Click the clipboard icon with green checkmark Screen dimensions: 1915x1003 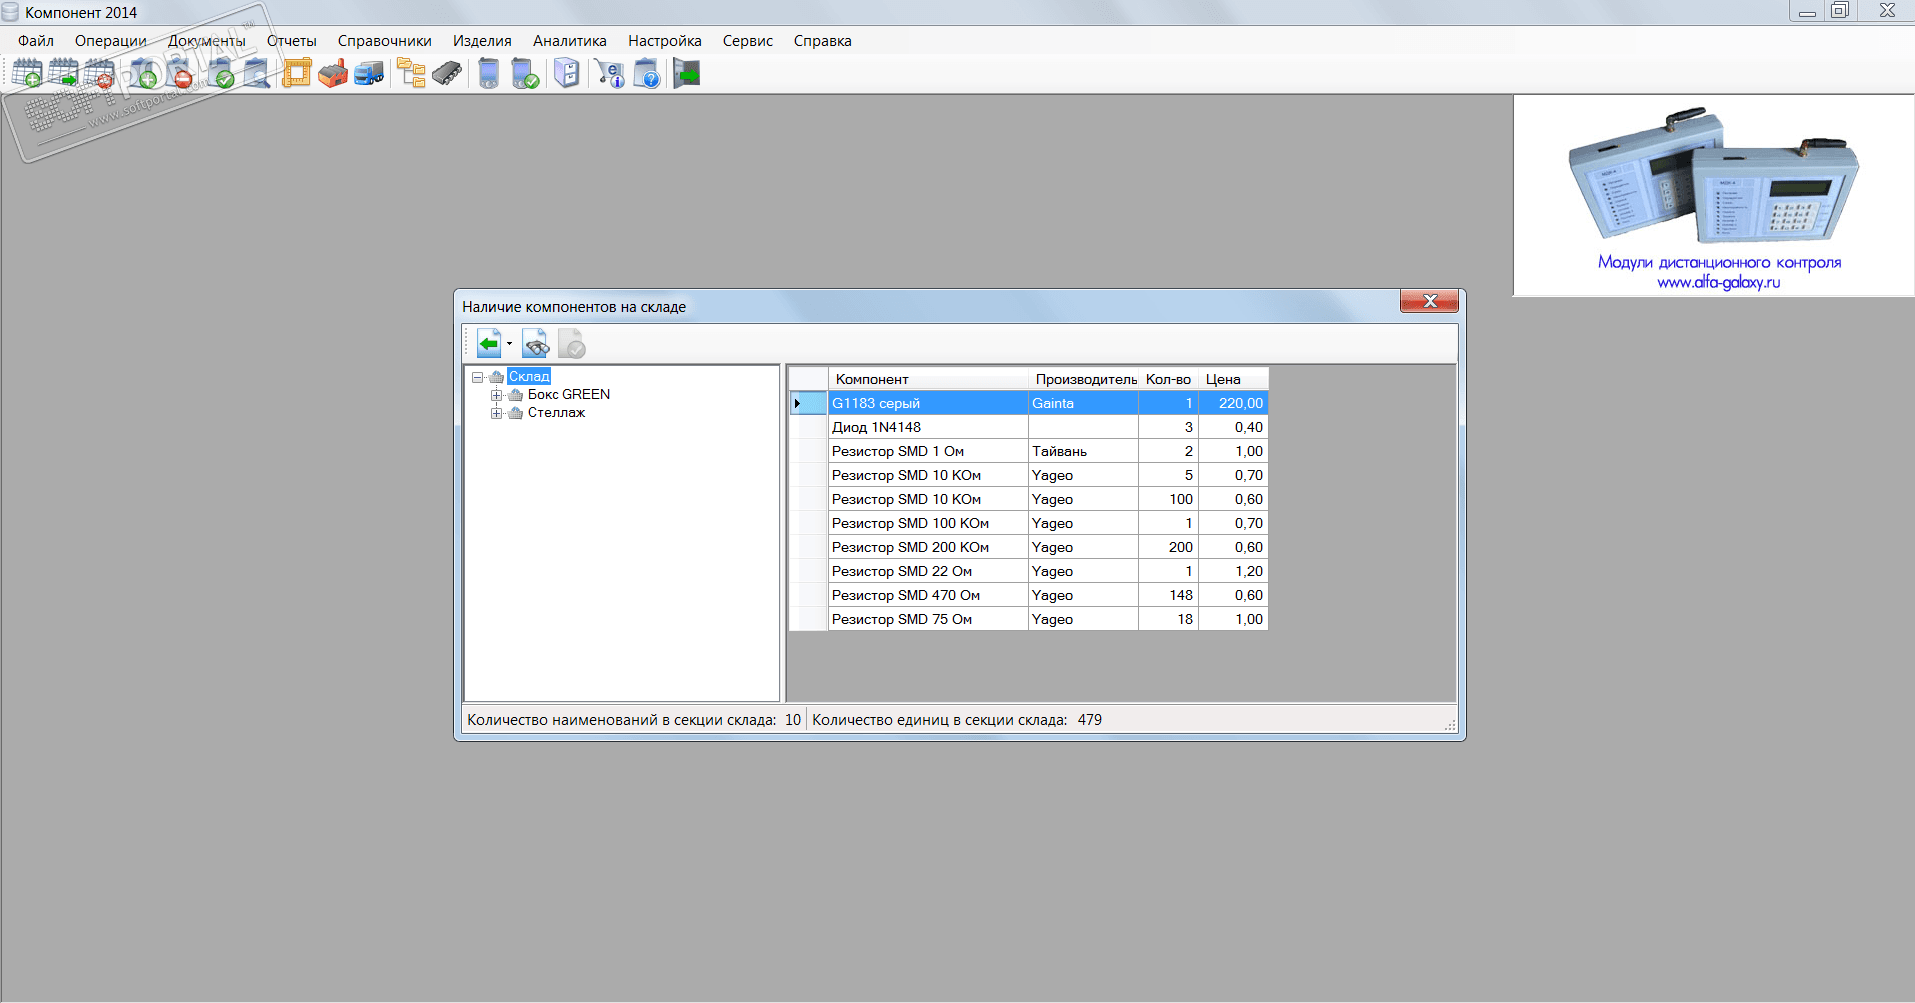220,74
